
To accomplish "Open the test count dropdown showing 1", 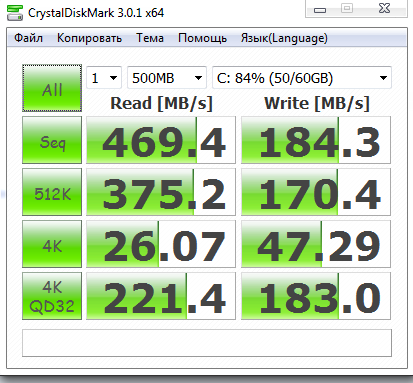I will point(104,78).
